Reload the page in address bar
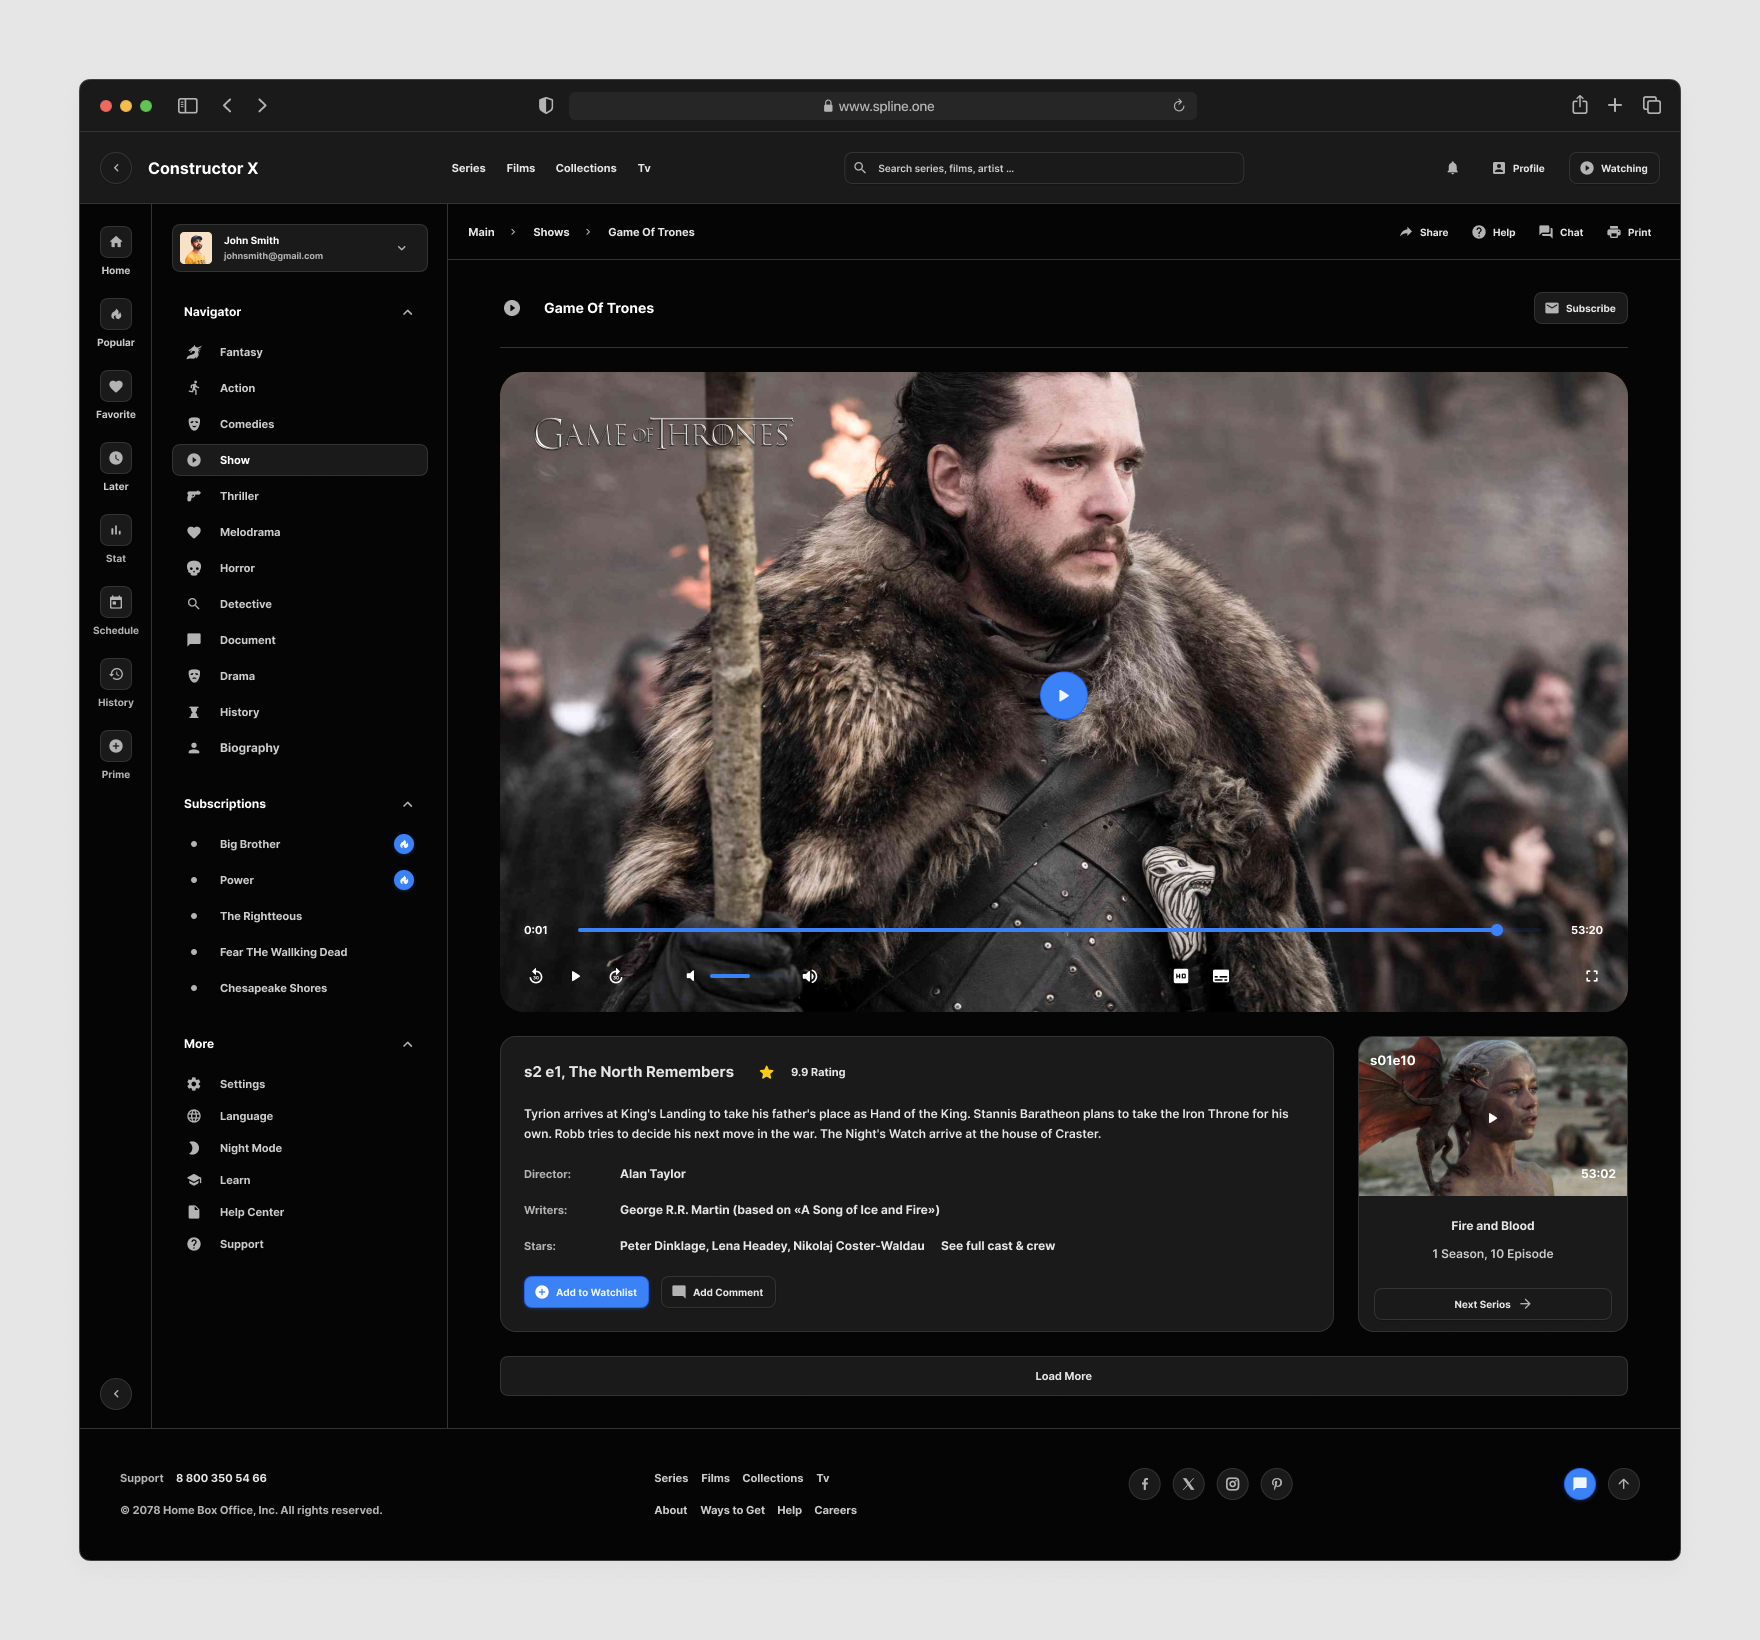 tap(1179, 106)
